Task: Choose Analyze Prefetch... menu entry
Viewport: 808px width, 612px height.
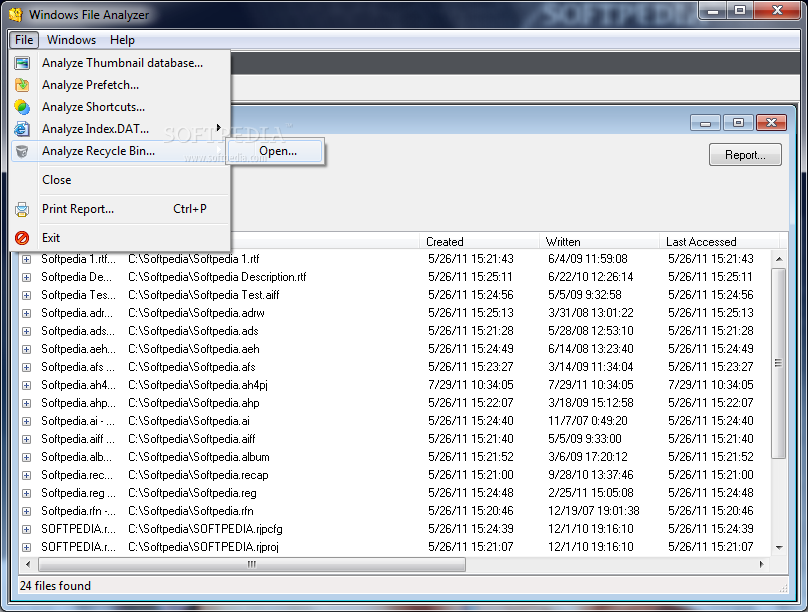Action: click(x=120, y=84)
